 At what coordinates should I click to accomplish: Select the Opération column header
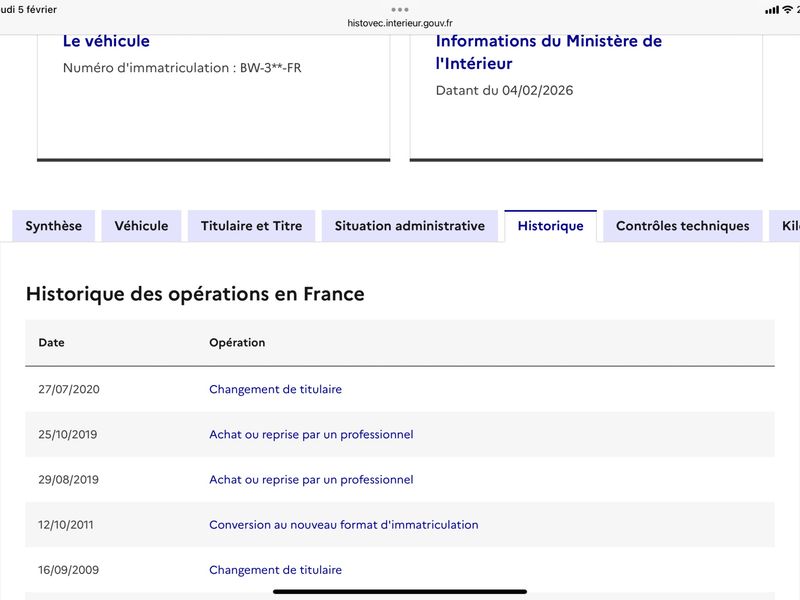pos(237,342)
